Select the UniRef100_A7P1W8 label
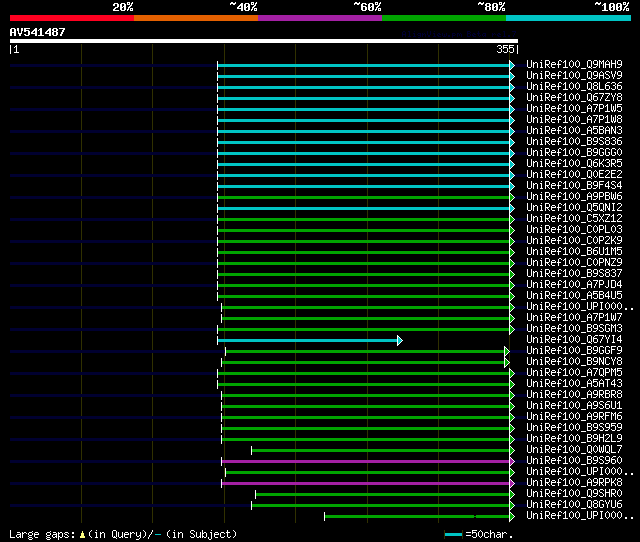Image resolution: width=640 pixels, height=542 pixels. 574,119
